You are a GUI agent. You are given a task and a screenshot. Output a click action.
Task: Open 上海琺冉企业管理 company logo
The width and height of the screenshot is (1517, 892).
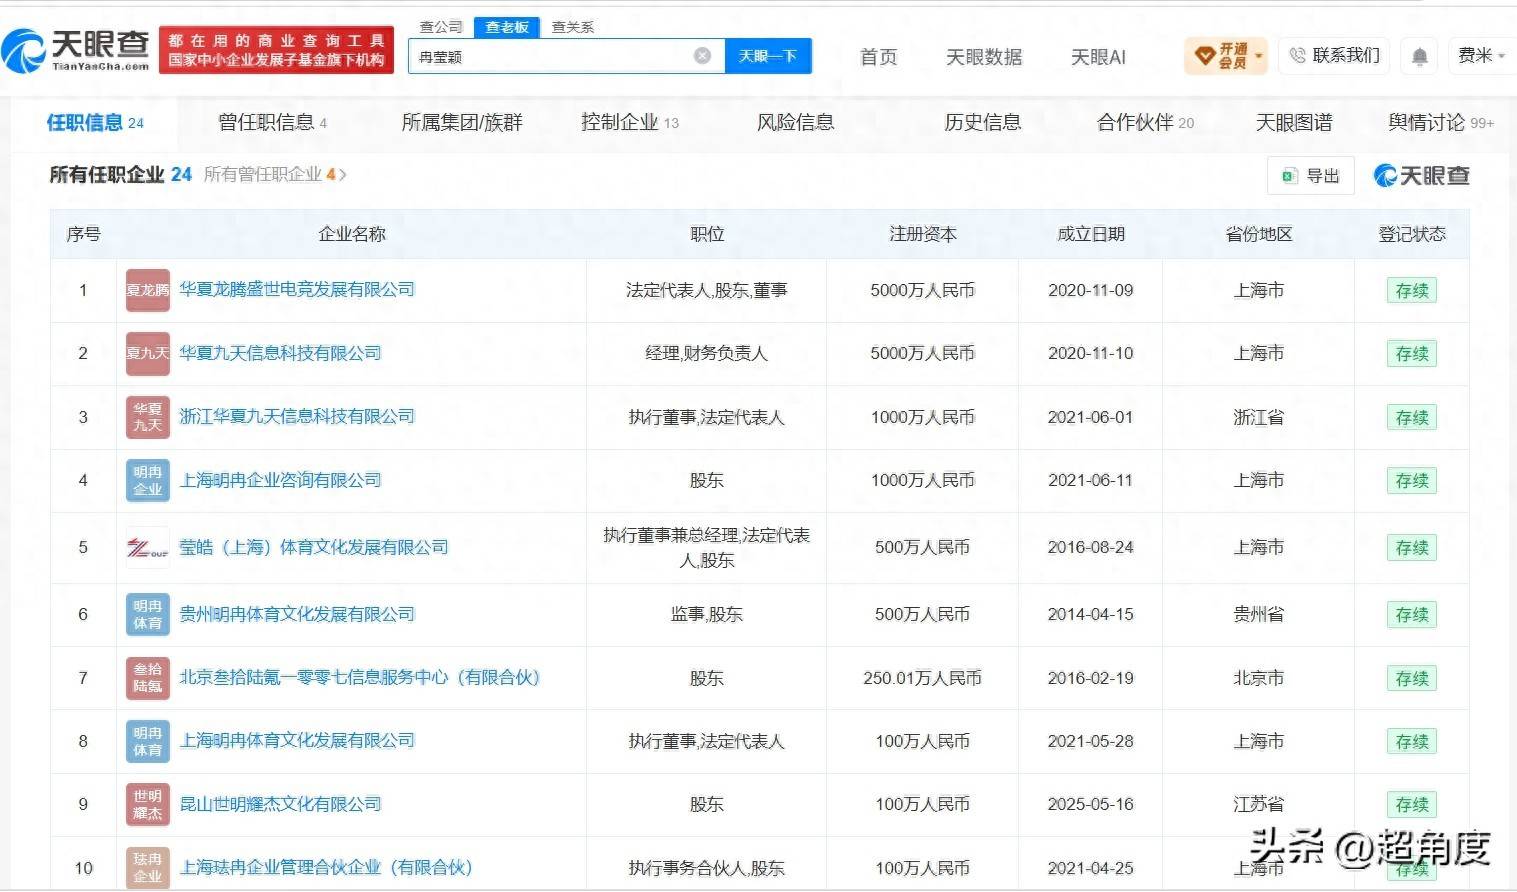point(148,868)
